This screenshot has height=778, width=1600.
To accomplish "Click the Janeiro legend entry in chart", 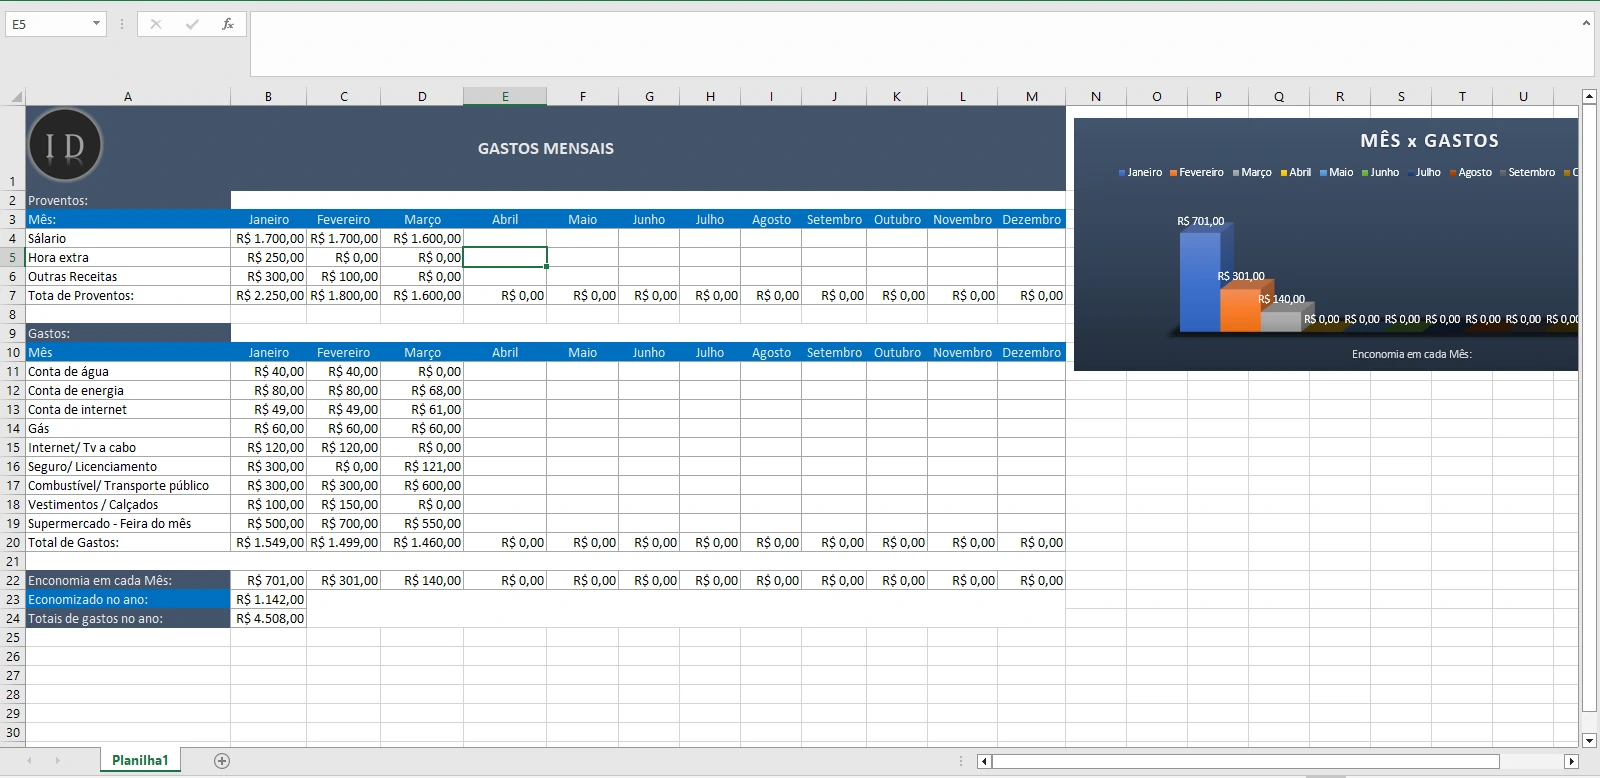I will pyautogui.click(x=1140, y=172).
